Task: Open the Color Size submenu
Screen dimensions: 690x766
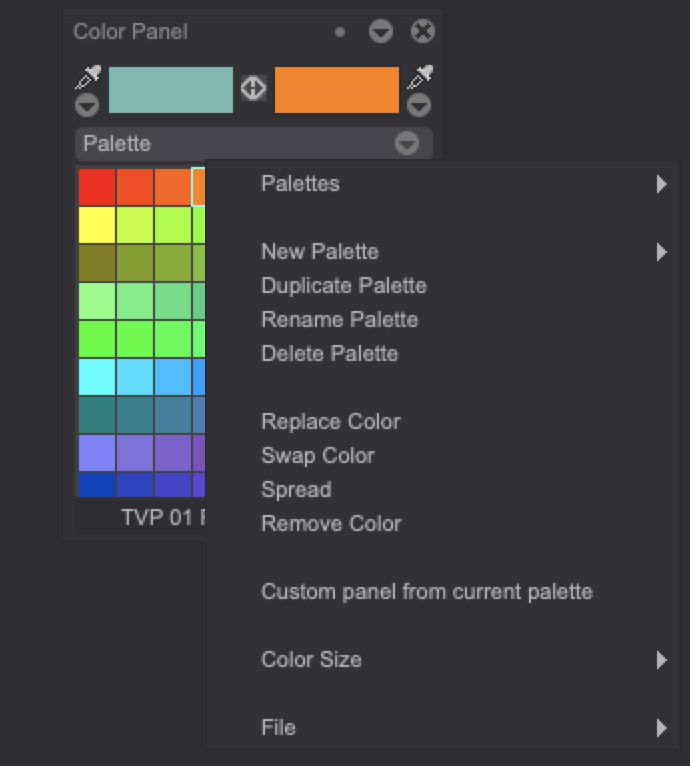Action: coord(443,660)
